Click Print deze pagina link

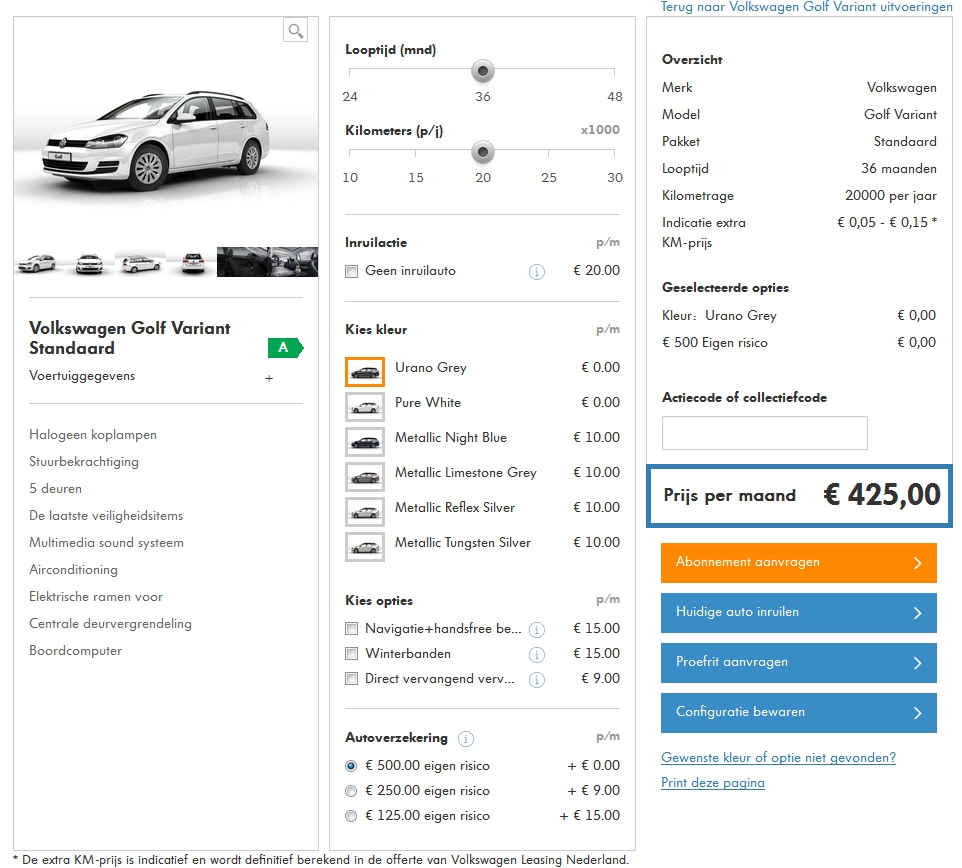tap(713, 783)
